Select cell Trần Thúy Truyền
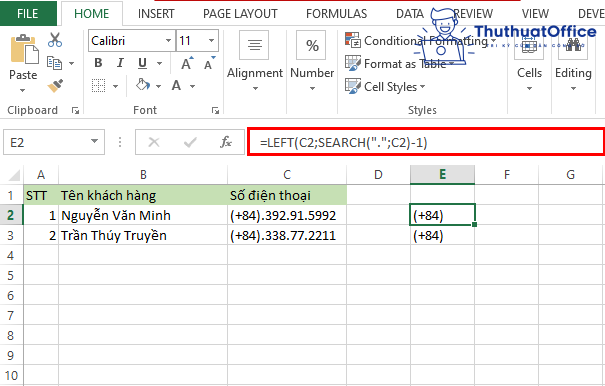The image size is (605, 386). [143, 235]
